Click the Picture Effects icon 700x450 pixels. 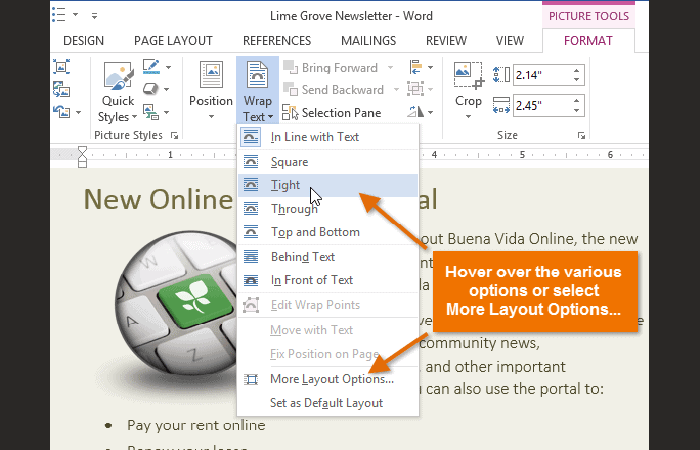coord(151,90)
